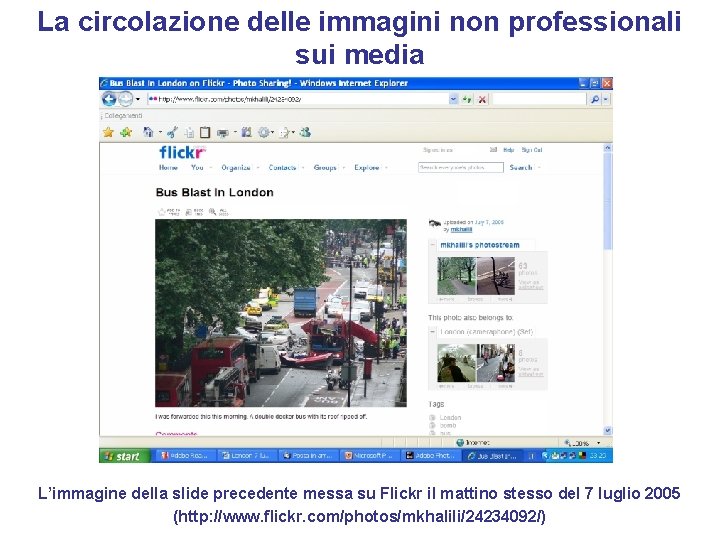This screenshot has width=720, height=540.
Task: Open the Contacts menu on Flickr
Action: [282, 168]
